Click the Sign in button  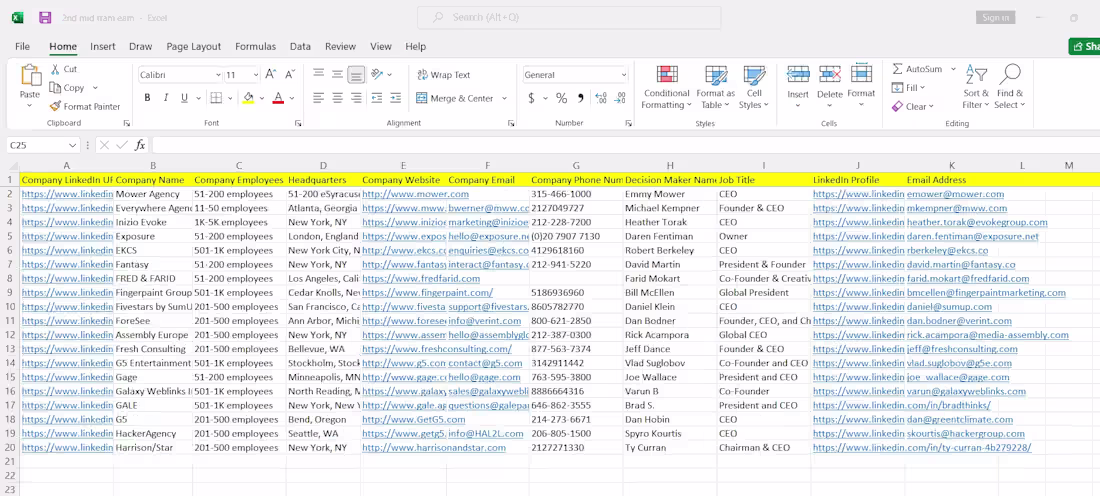point(995,18)
